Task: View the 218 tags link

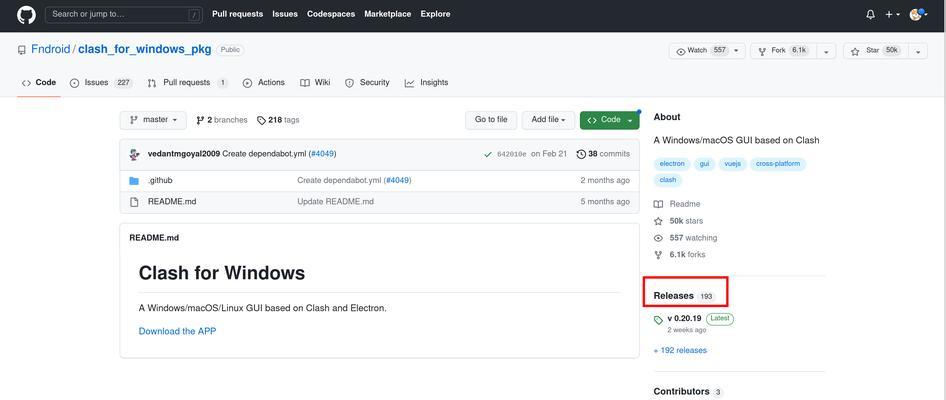Action: 278,120
